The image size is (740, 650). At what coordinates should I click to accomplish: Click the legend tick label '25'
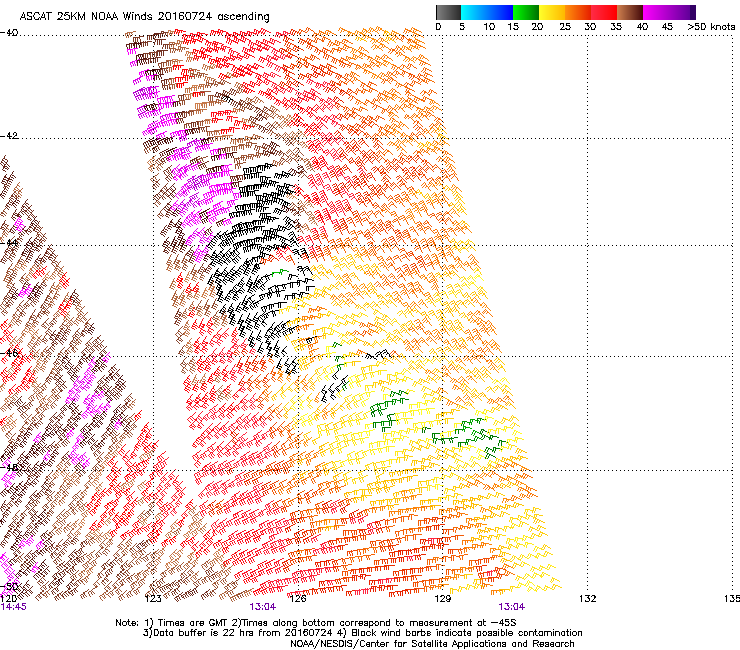pyautogui.click(x=565, y=27)
